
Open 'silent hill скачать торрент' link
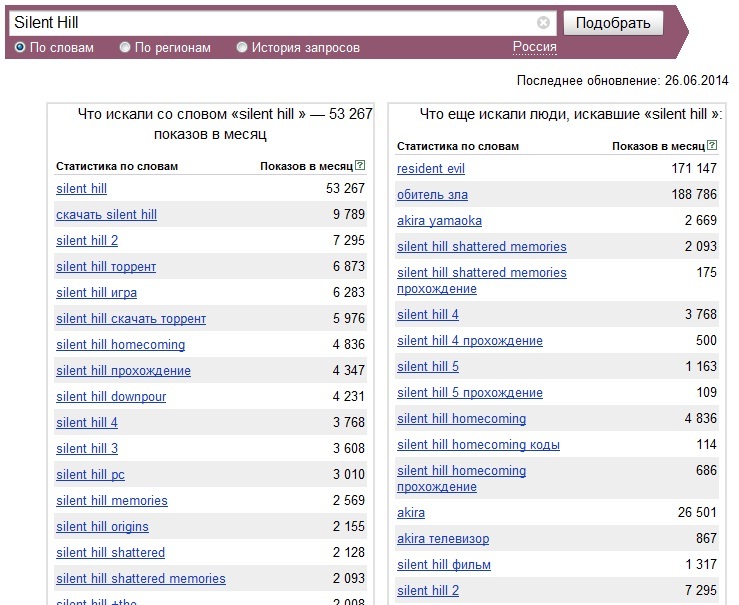(x=131, y=319)
